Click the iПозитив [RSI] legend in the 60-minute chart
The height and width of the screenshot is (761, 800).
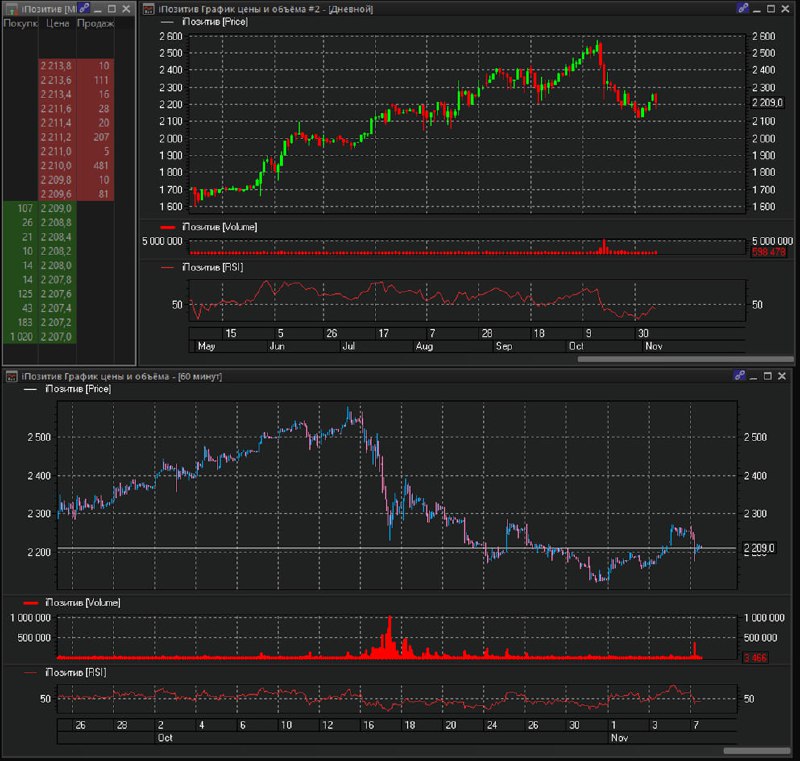tap(76, 673)
